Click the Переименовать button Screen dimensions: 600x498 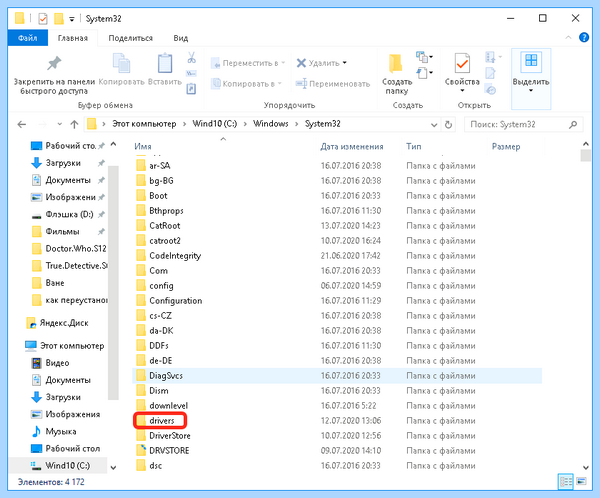point(333,83)
